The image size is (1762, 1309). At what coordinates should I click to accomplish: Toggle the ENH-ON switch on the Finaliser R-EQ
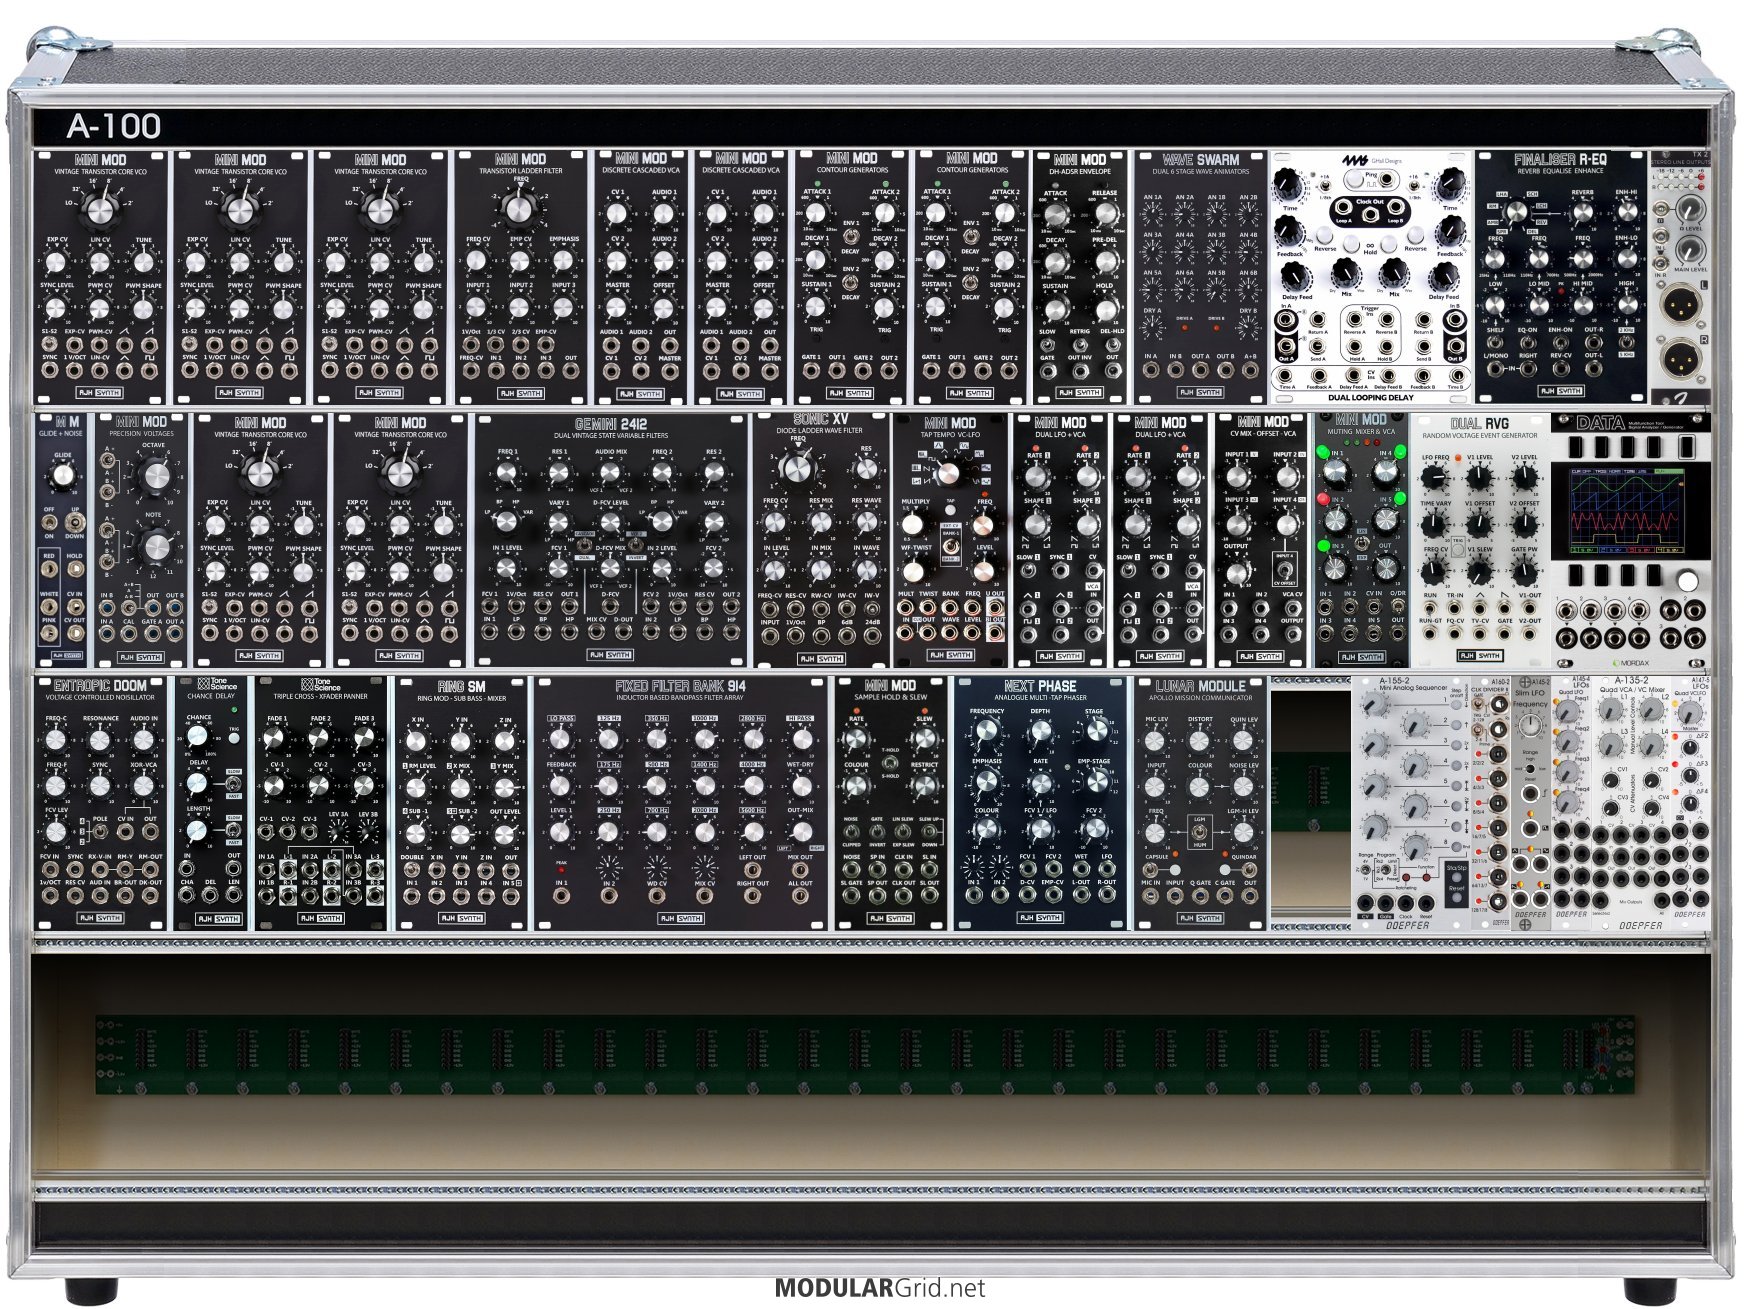click(1560, 342)
